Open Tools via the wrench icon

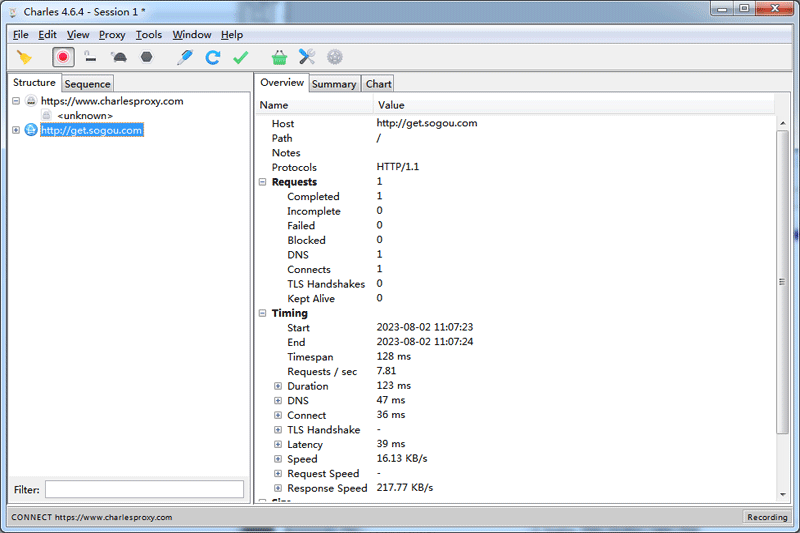coord(307,58)
